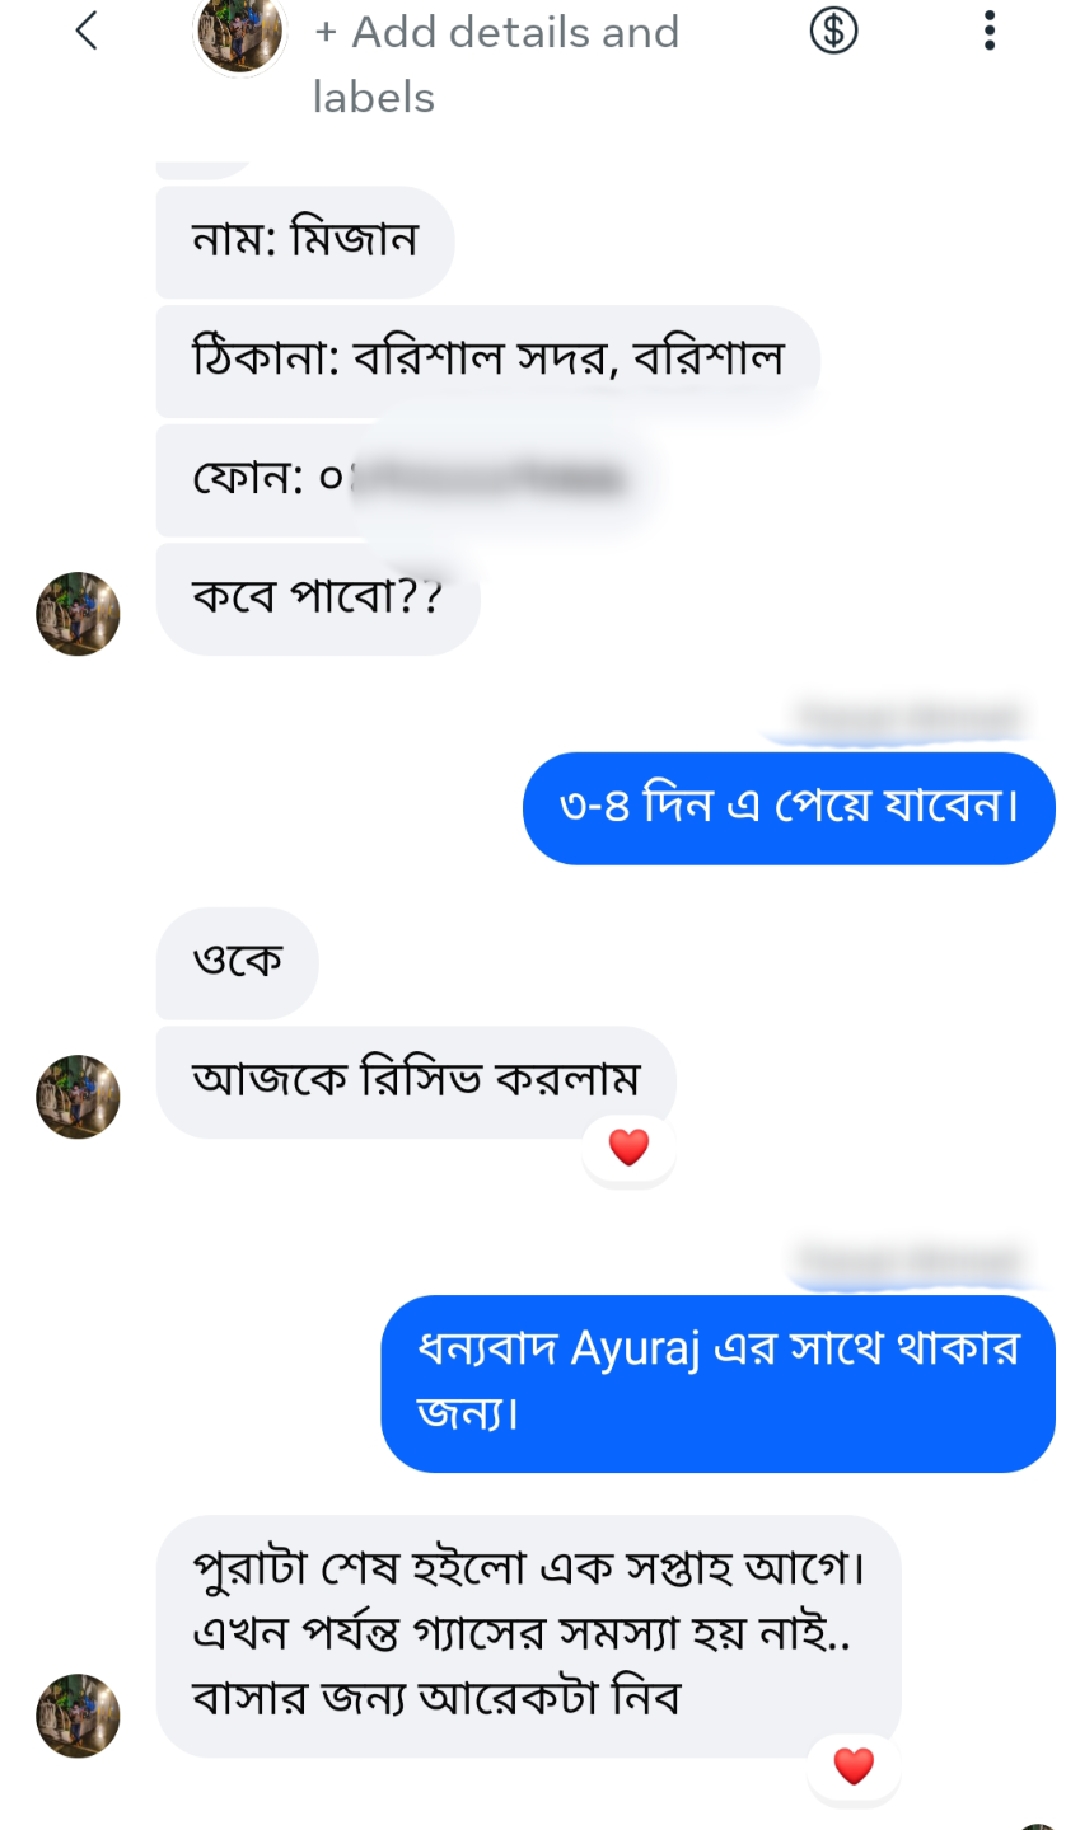Select the ওকে message bubble
The image size is (1080, 1830).
tap(237, 962)
